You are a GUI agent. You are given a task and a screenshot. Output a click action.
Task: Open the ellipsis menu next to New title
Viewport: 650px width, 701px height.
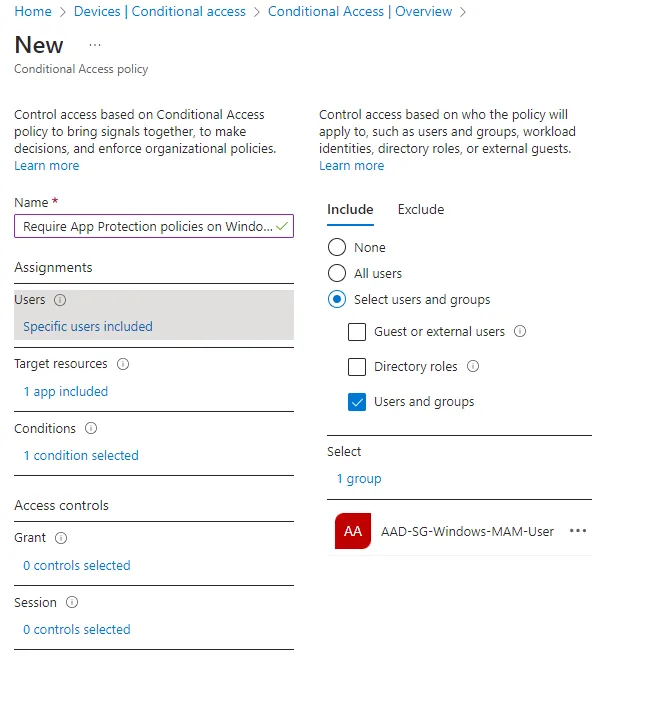click(95, 45)
